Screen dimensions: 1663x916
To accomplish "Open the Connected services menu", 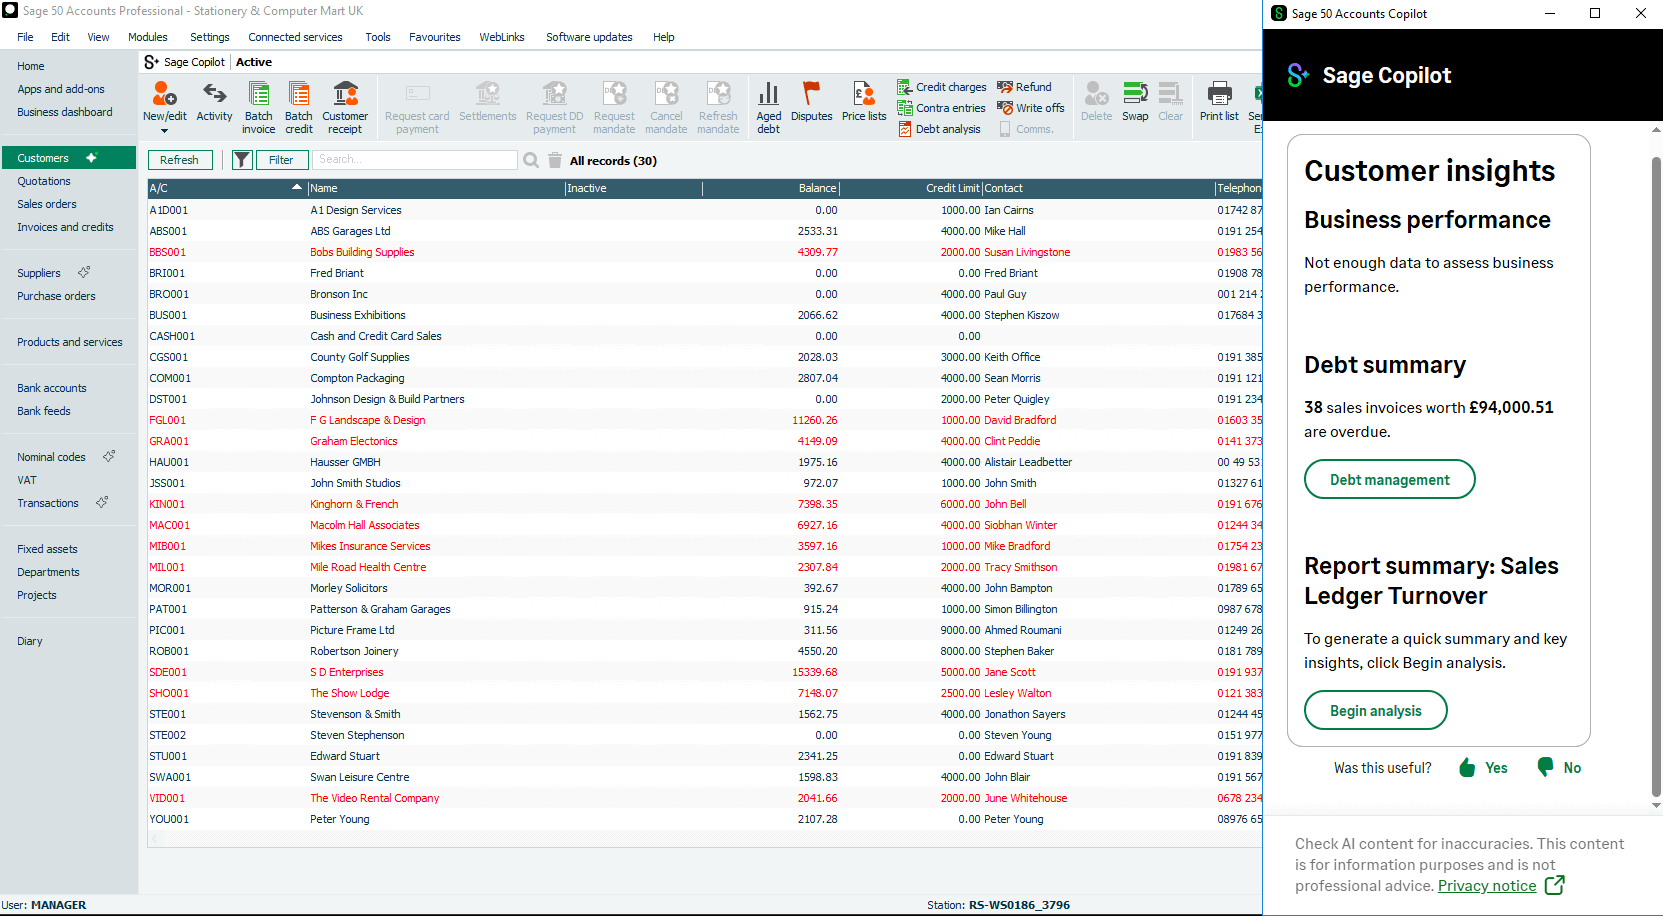I will (295, 37).
